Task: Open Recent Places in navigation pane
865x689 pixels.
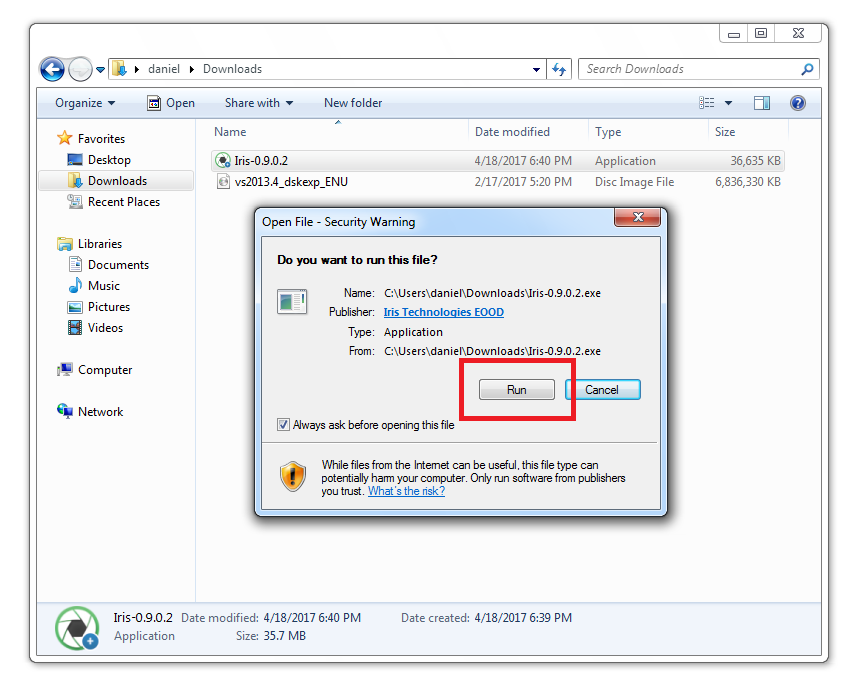Action: pyautogui.click(x=124, y=202)
